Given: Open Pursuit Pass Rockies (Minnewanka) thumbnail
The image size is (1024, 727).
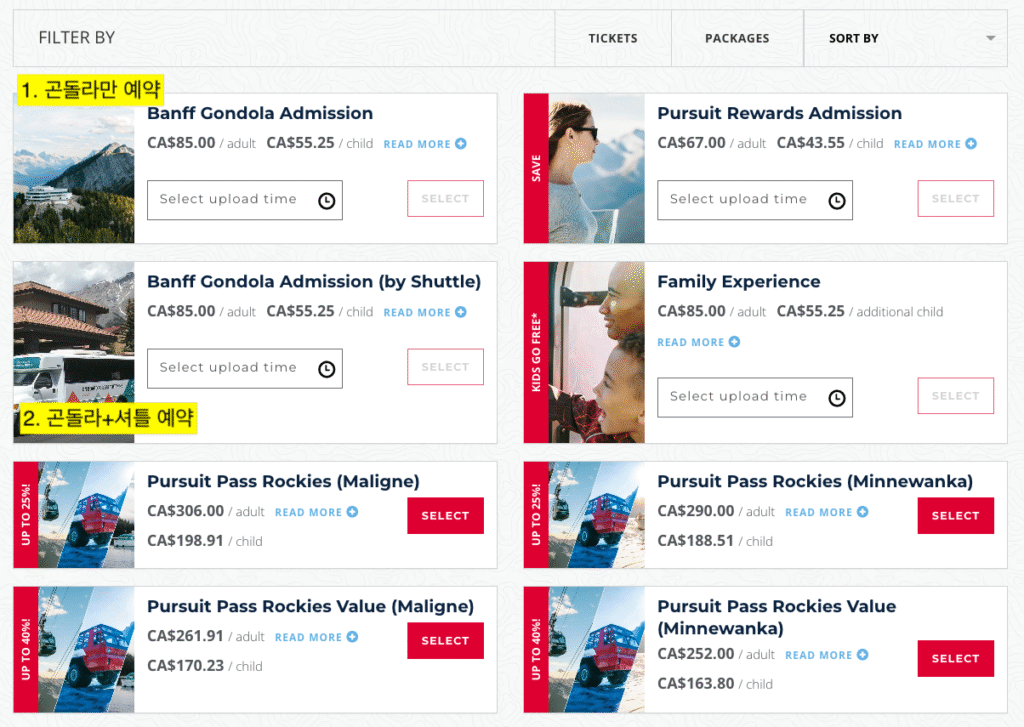Looking at the screenshot, I should (596, 515).
